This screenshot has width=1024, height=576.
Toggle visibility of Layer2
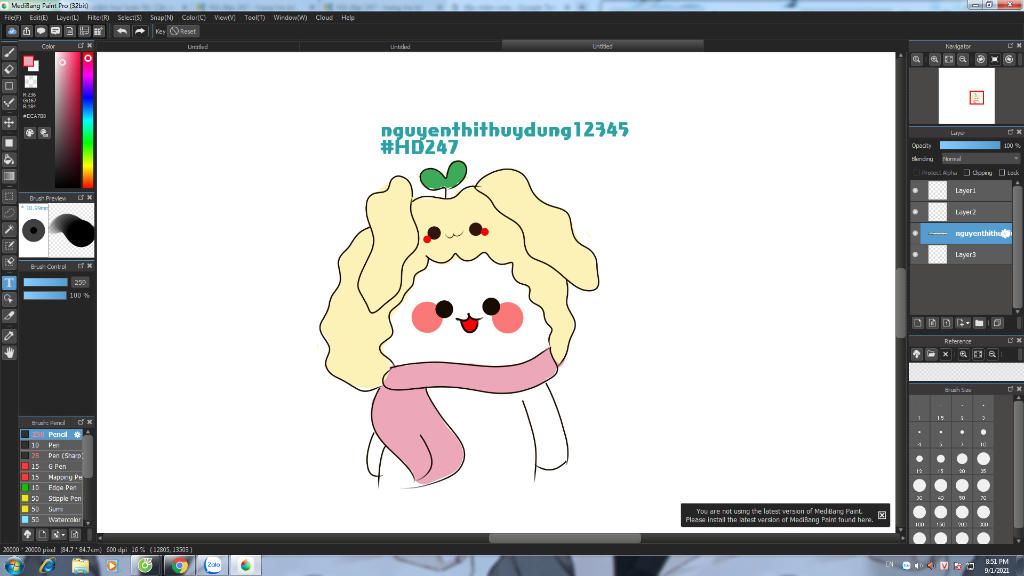point(915,212)
